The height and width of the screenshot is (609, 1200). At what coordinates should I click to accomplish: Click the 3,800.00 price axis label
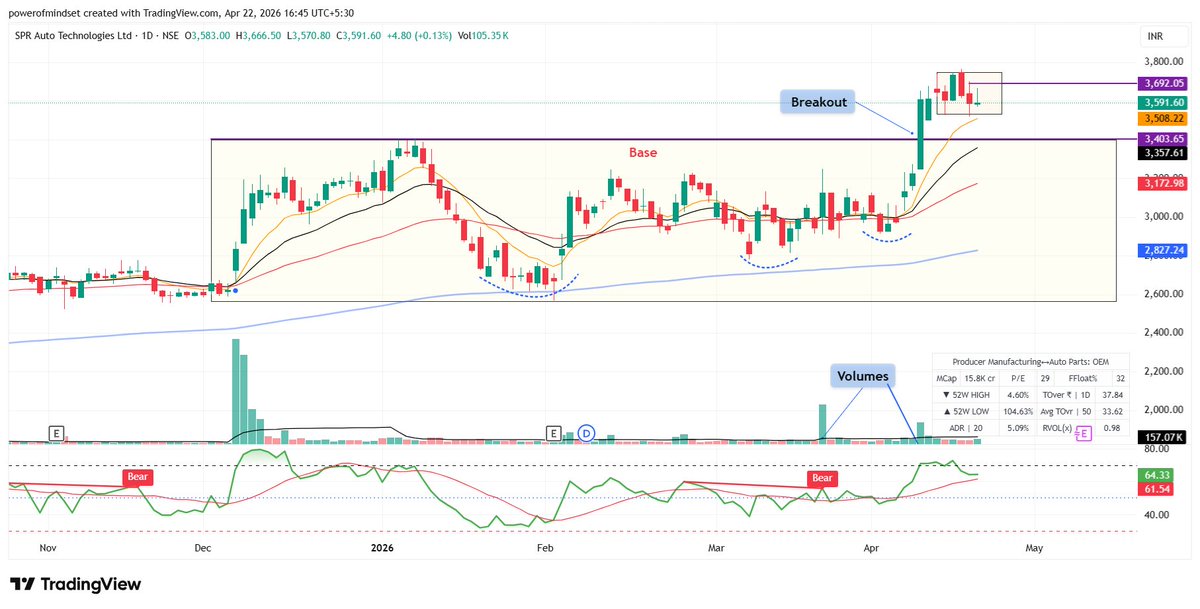pyautogui.click(x=1165, y=61)
